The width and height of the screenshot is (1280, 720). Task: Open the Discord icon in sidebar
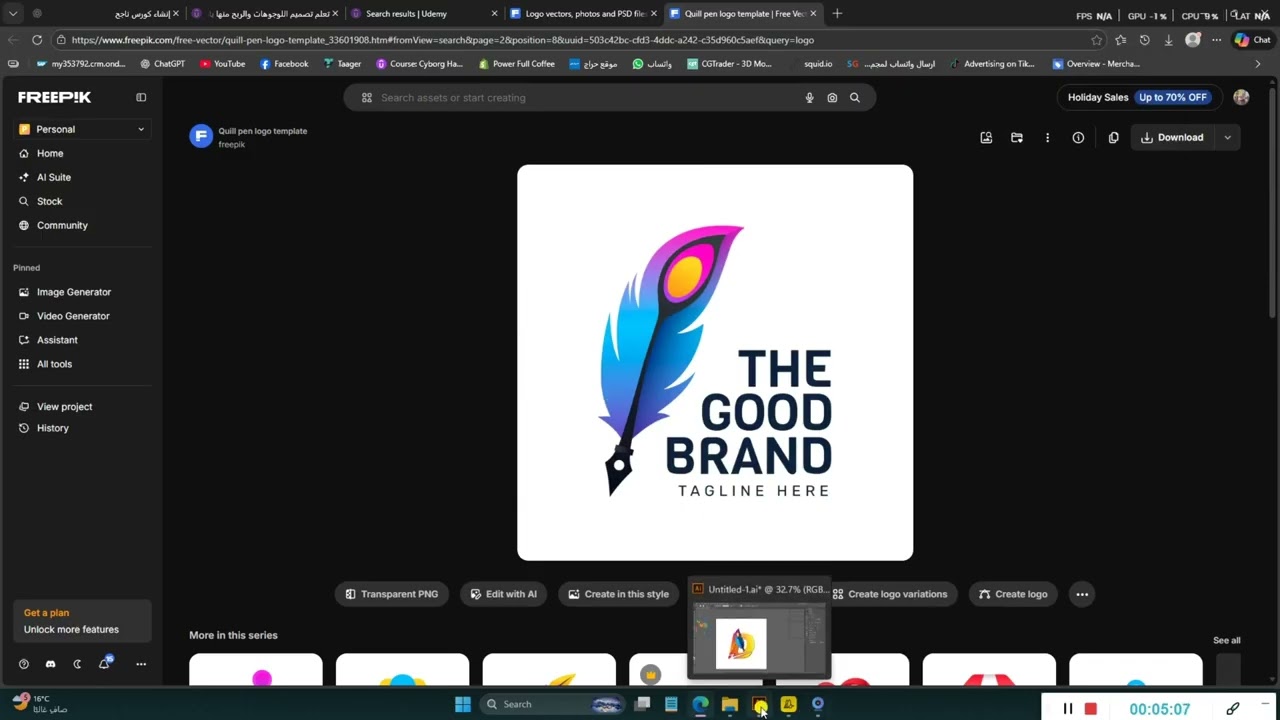pos(50,664)
